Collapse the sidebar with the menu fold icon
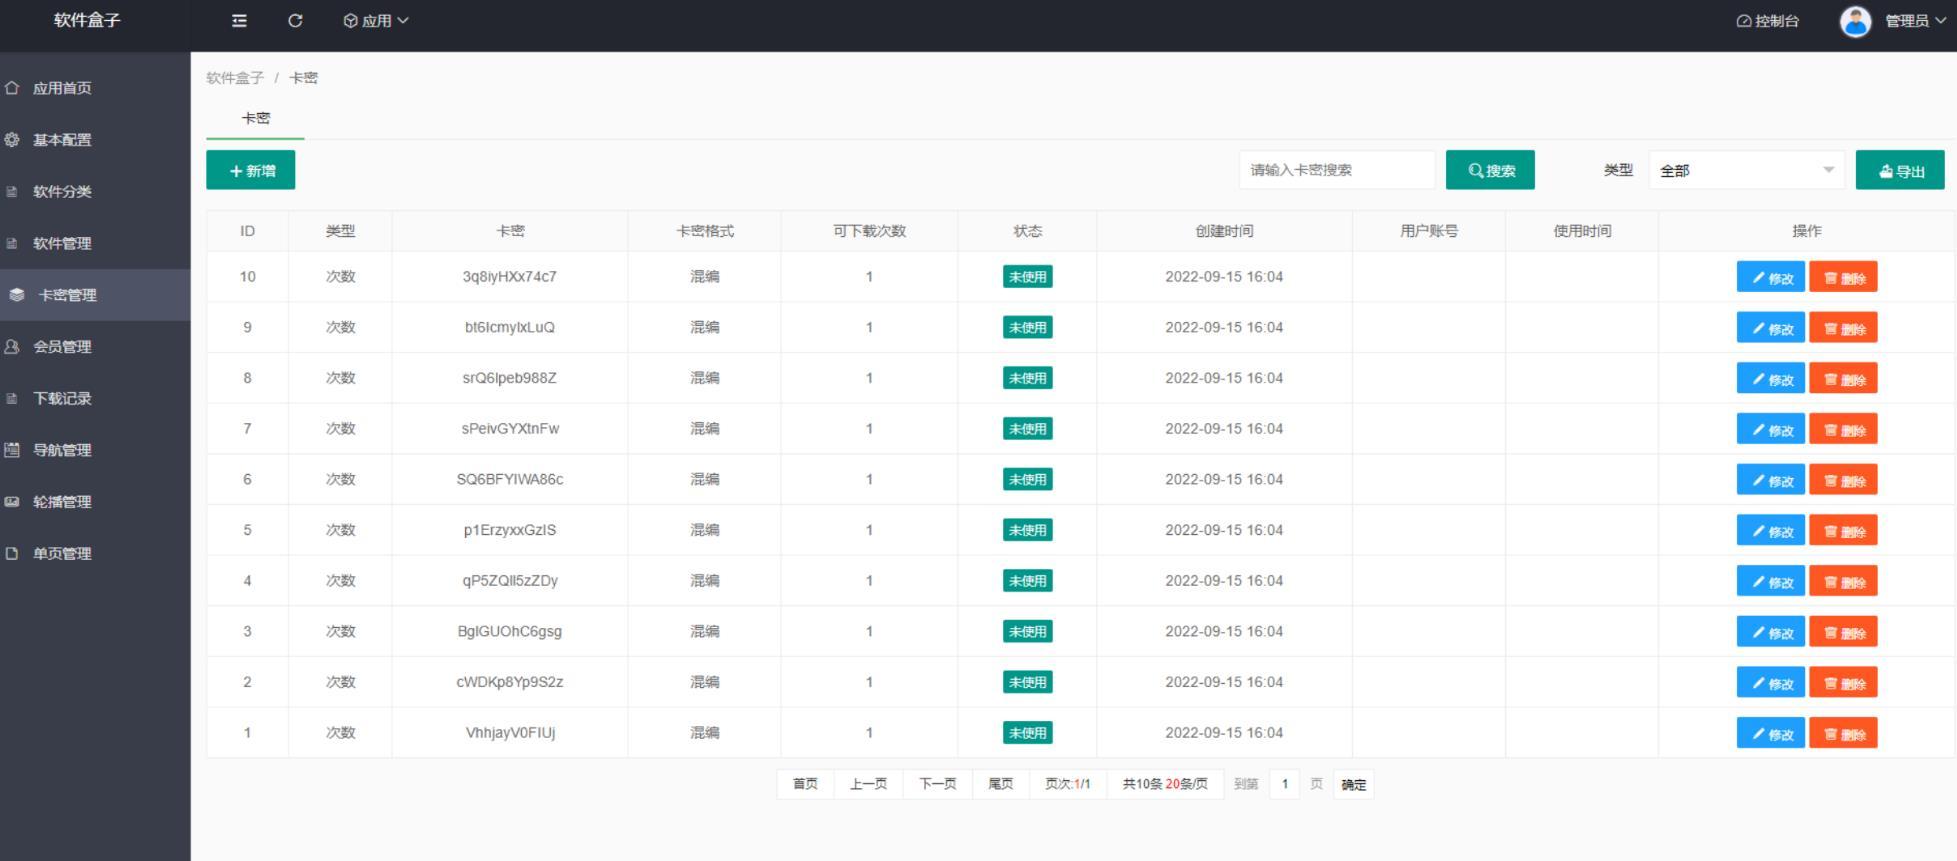 (x=239, y=21)
